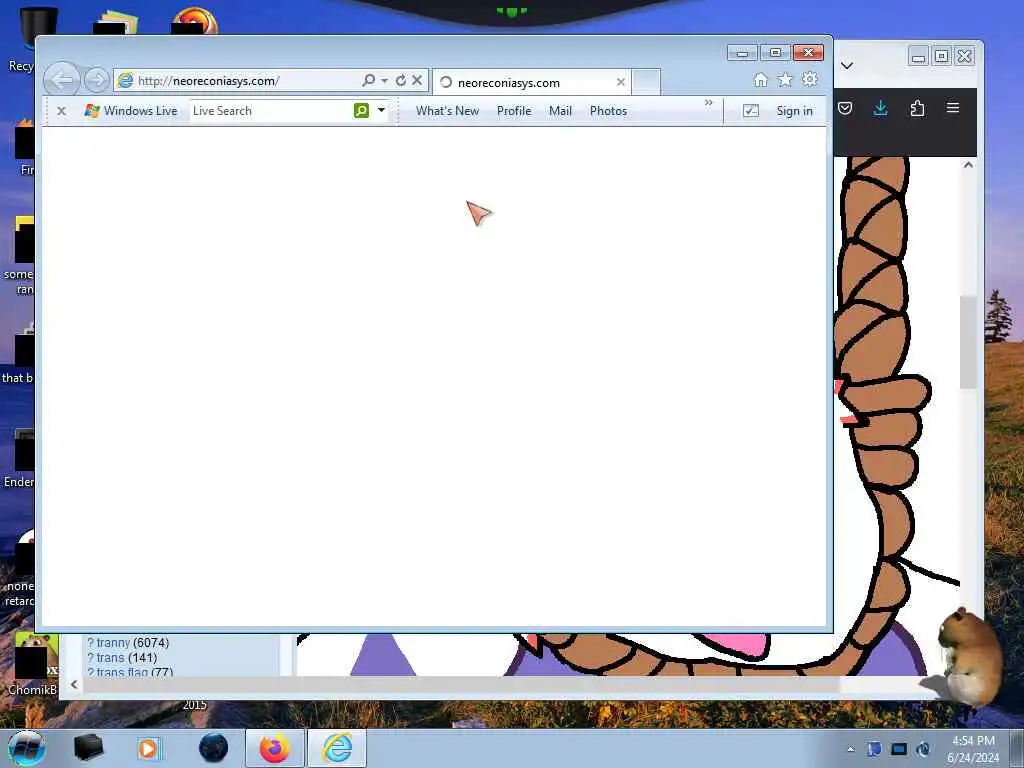Open the Windows Start menu
1024x768 pixels.
[27, 748]
